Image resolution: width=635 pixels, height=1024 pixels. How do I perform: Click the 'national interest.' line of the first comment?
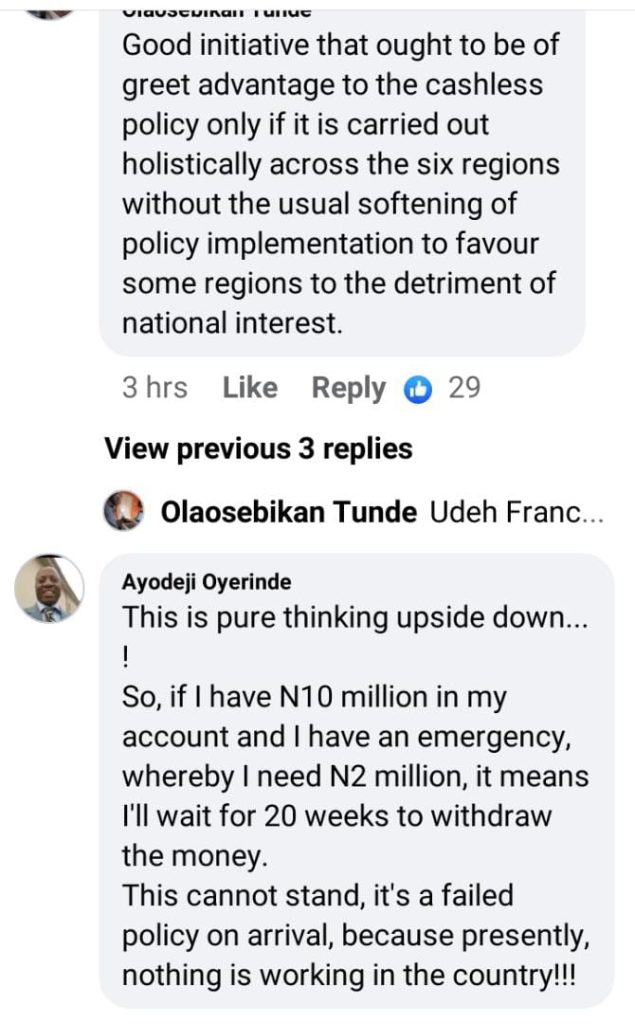pos(232,323)
